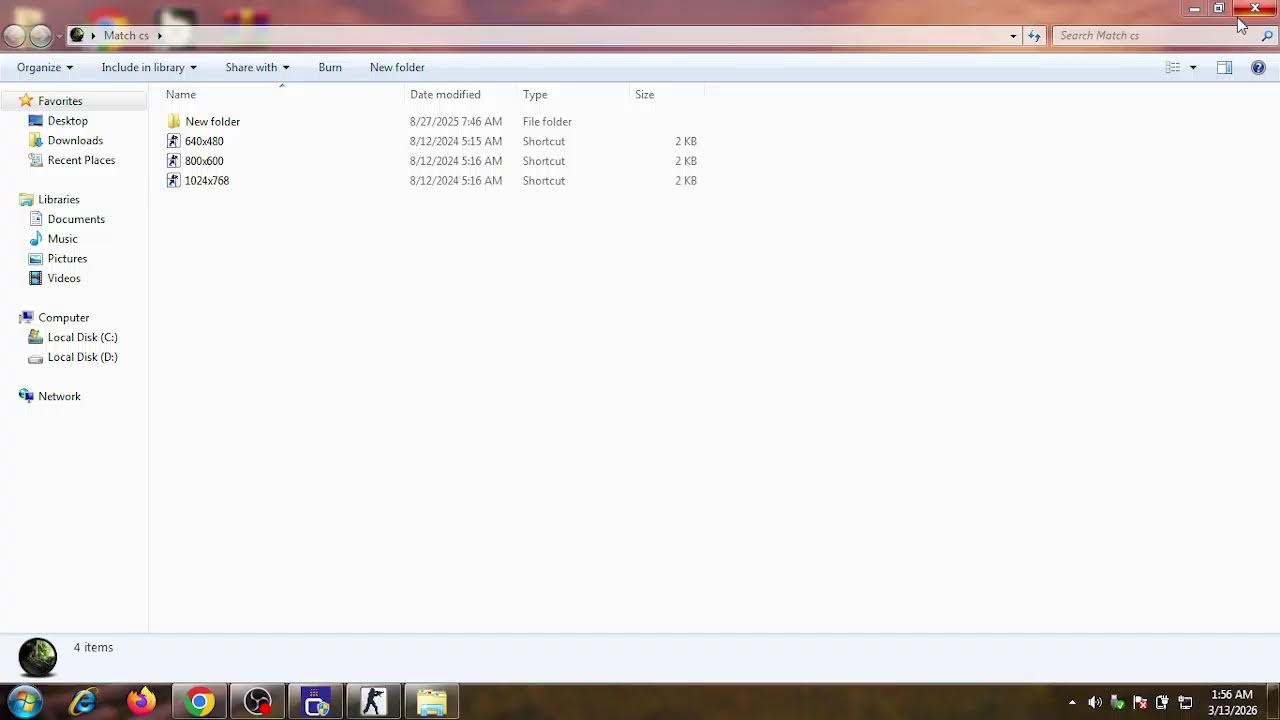The width and height of the screenshot is (1280, 720).
Task: Open Favorites in the navigation pane
Action: [60, 101]
